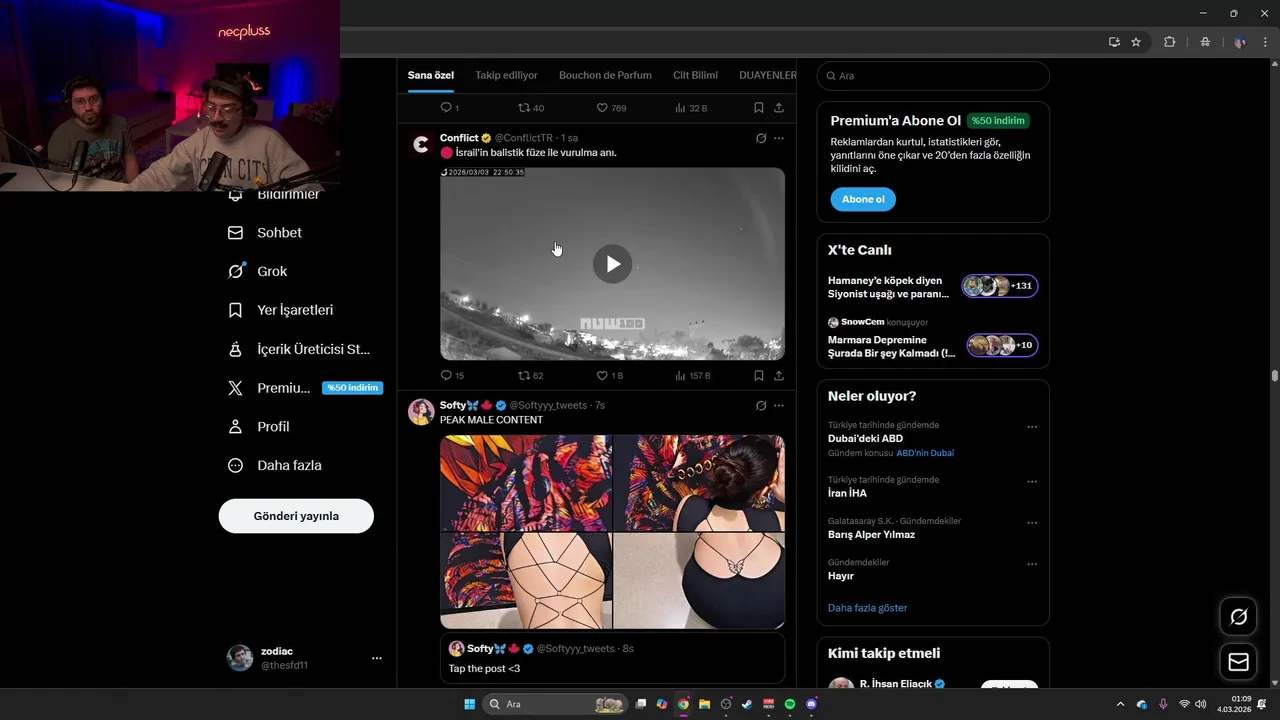Image resolution: width=1280 pixels, height=720 pixels.
Task: Join Marmara Depremine live space
Action: pos(933,346)
